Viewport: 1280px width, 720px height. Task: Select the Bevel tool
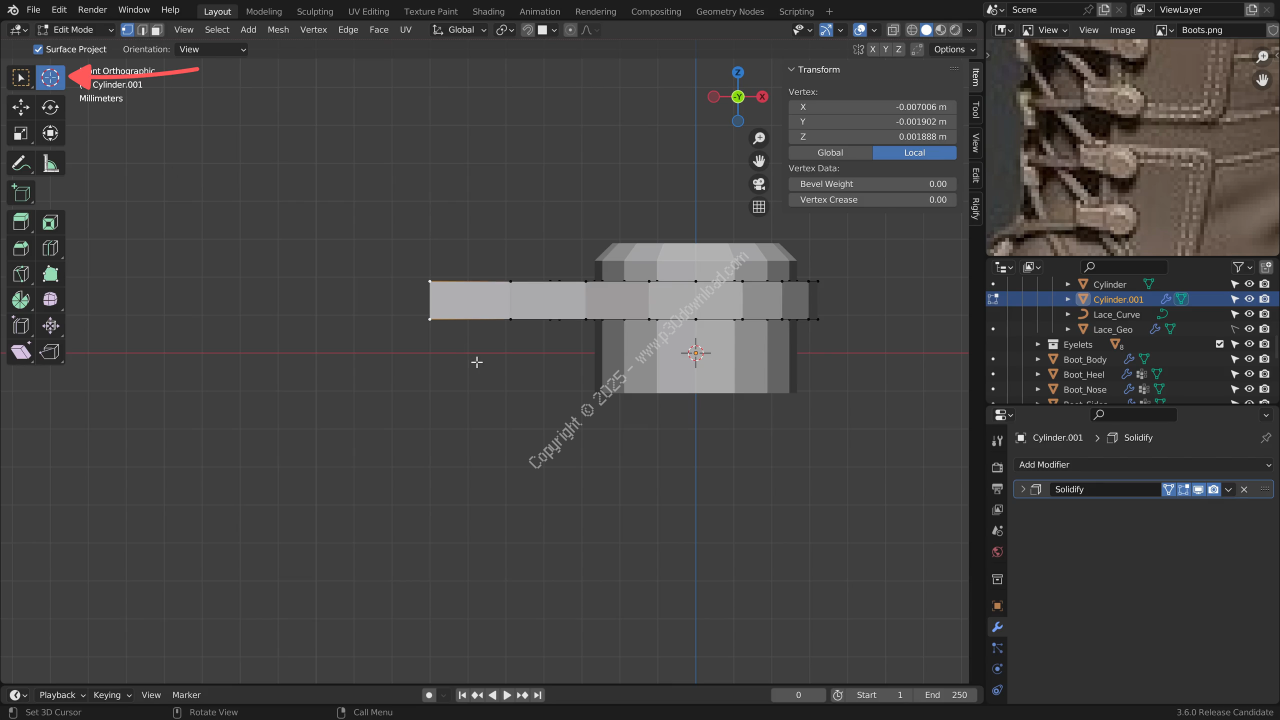(21, 248)
